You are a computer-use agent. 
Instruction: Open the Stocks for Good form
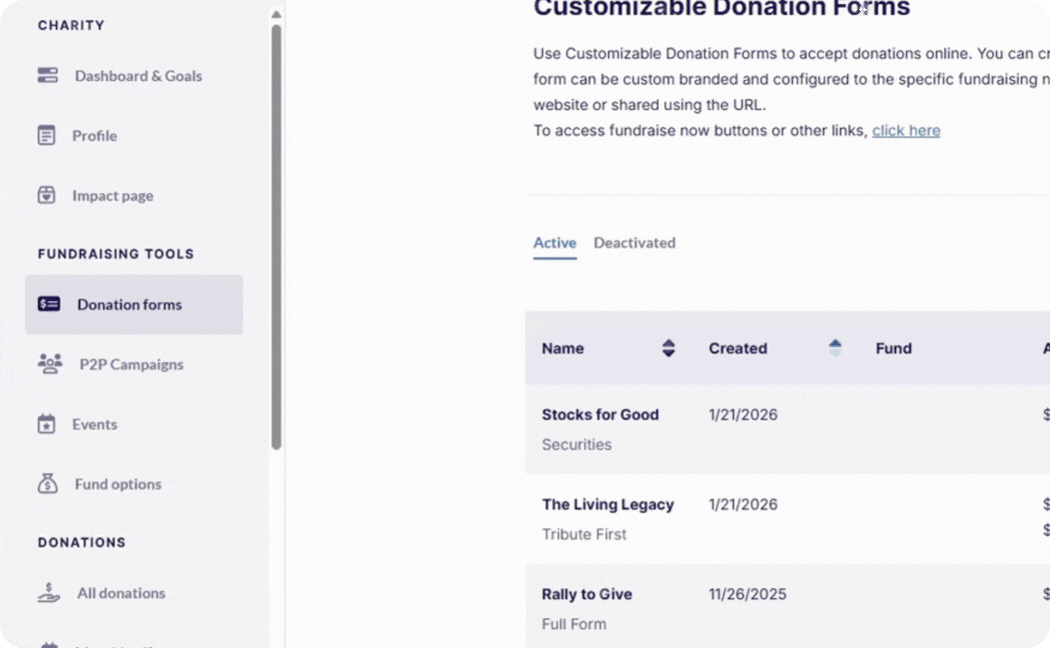[x=600, y=414]
